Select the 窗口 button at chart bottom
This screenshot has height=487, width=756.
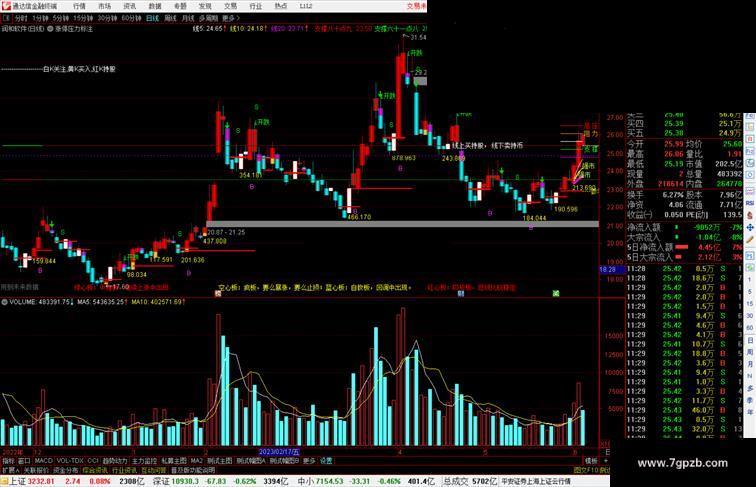coord(24,461)
